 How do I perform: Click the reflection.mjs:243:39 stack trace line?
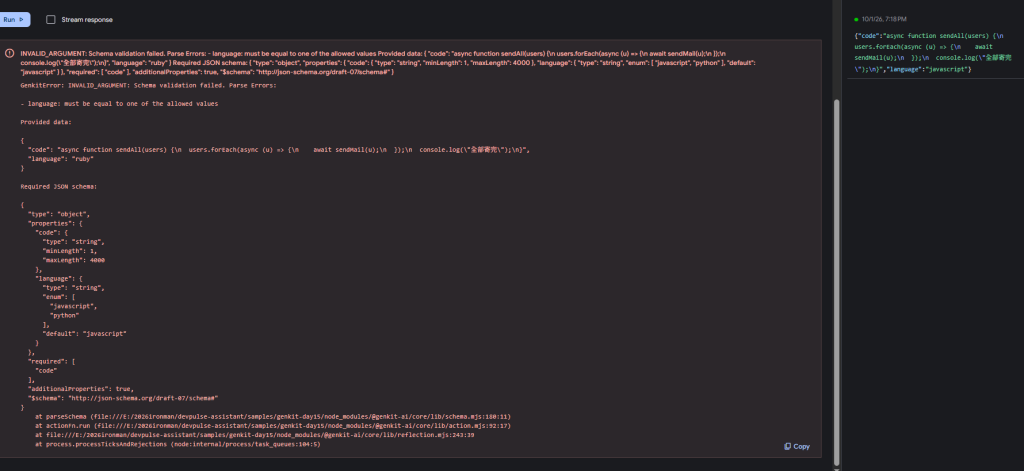click(x=255, y=434)
